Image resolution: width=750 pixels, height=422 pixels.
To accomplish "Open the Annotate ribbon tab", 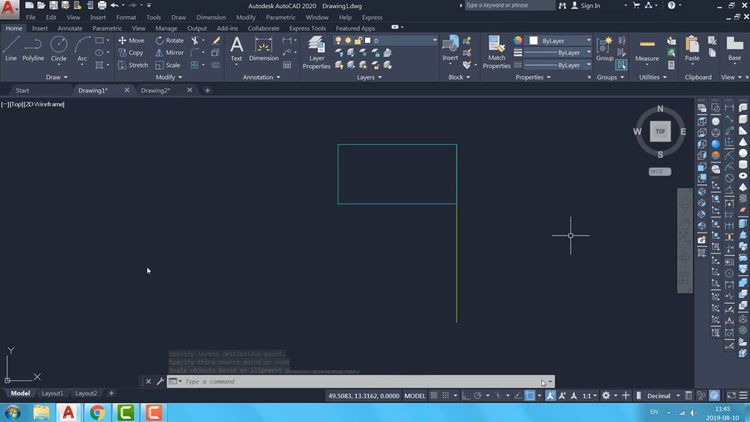I will tap(69, 28).
